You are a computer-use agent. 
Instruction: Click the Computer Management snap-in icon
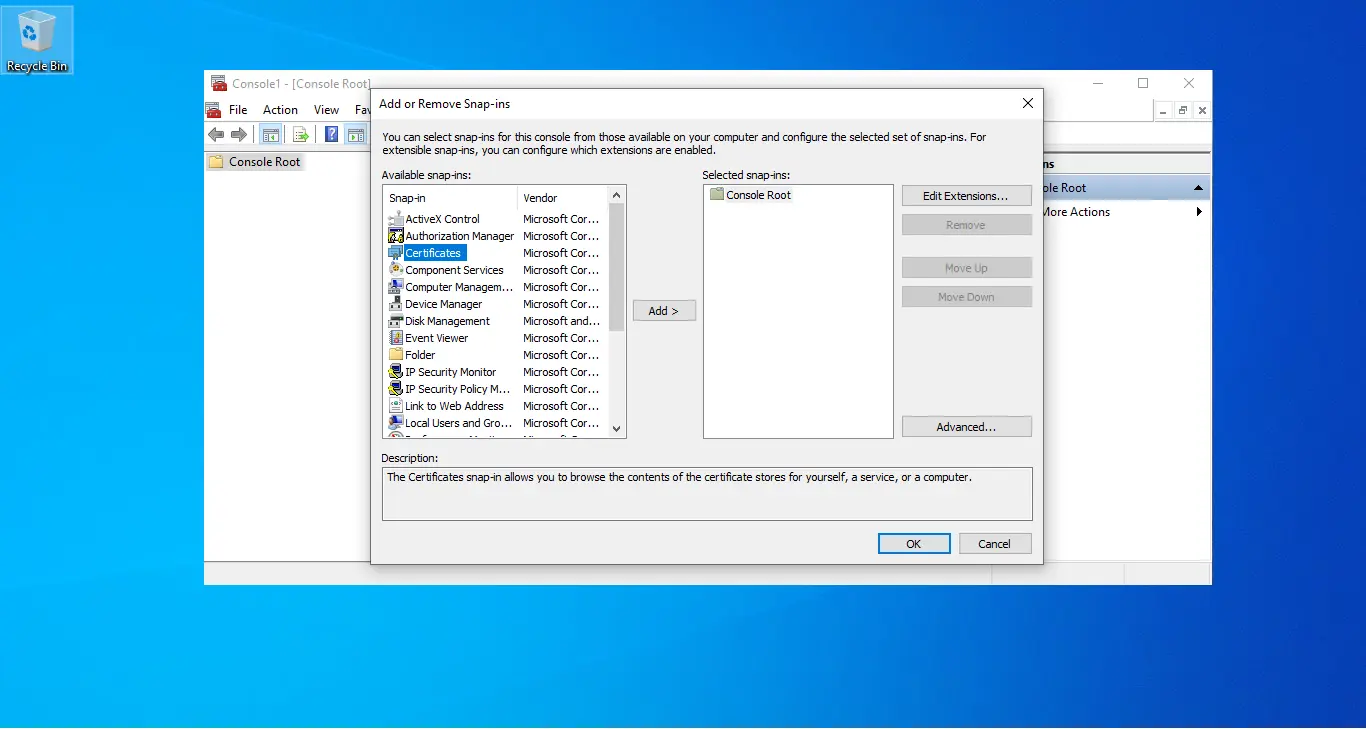396,287
